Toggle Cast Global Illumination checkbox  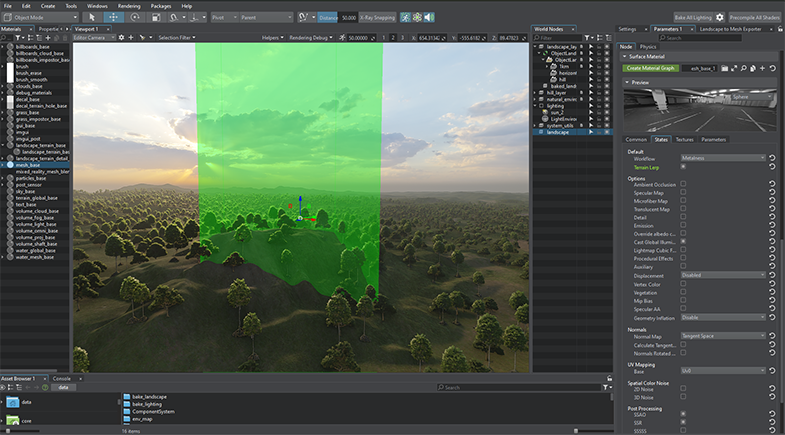(x=683, y=242)
